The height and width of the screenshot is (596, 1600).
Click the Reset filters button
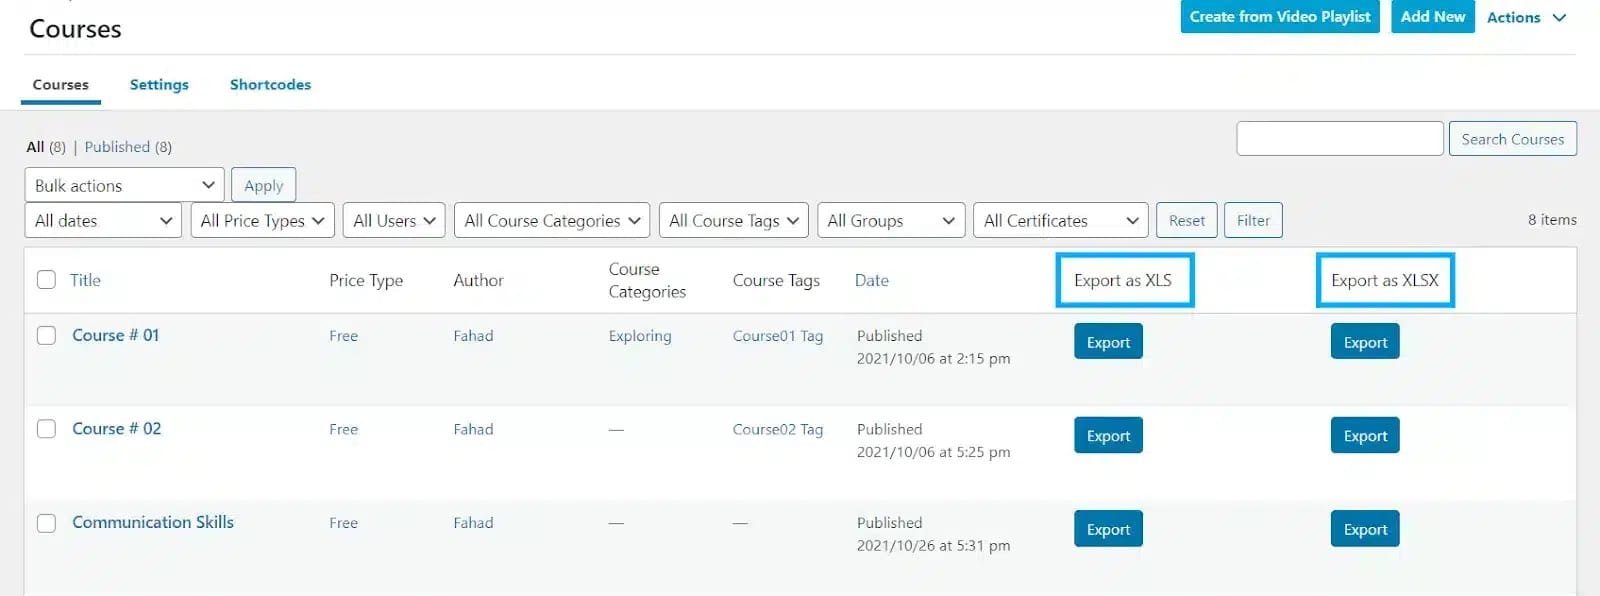point(1187,220)
